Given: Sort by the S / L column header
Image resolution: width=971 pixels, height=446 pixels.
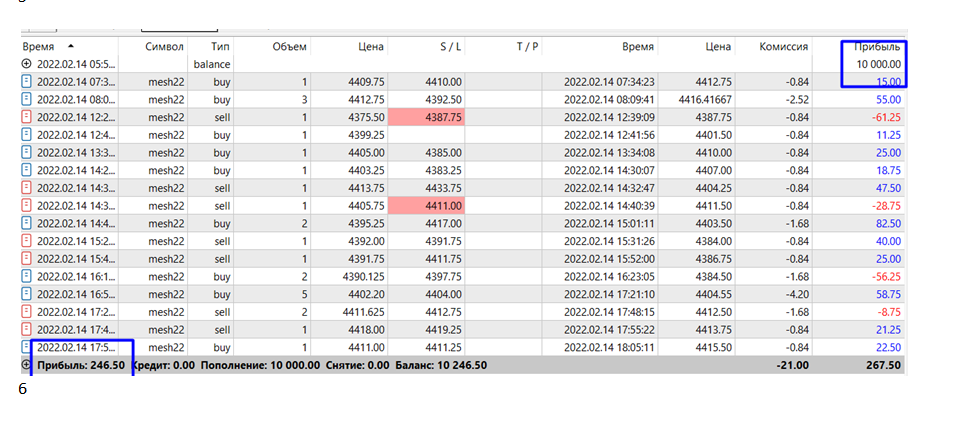Looking at the screenshot, I should 450,46.
